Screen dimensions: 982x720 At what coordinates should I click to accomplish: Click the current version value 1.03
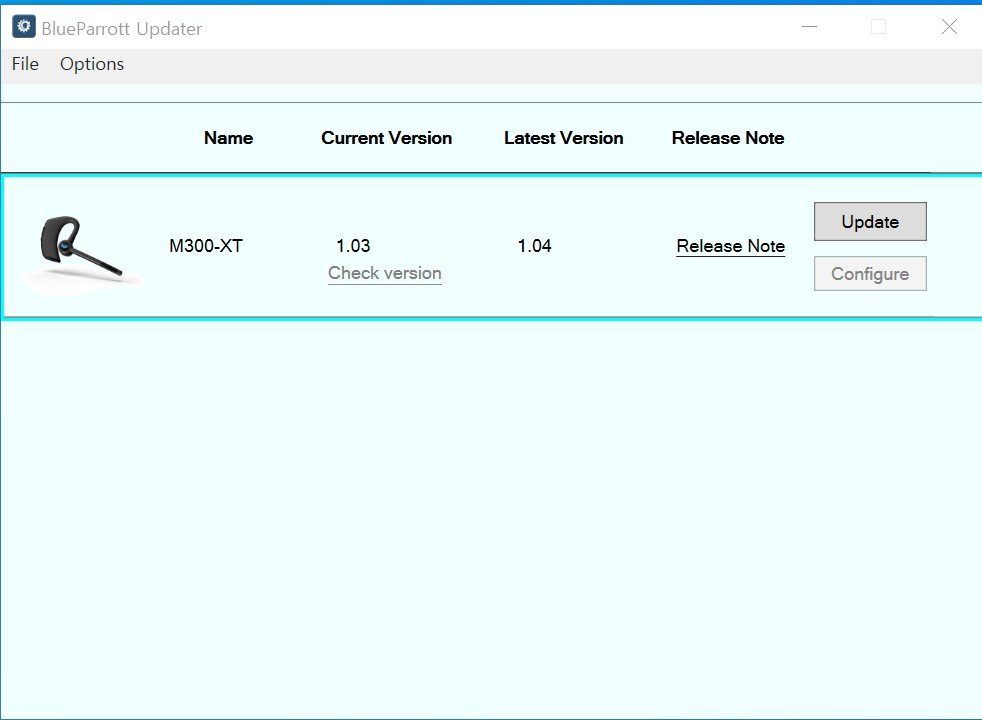(353, 246)
